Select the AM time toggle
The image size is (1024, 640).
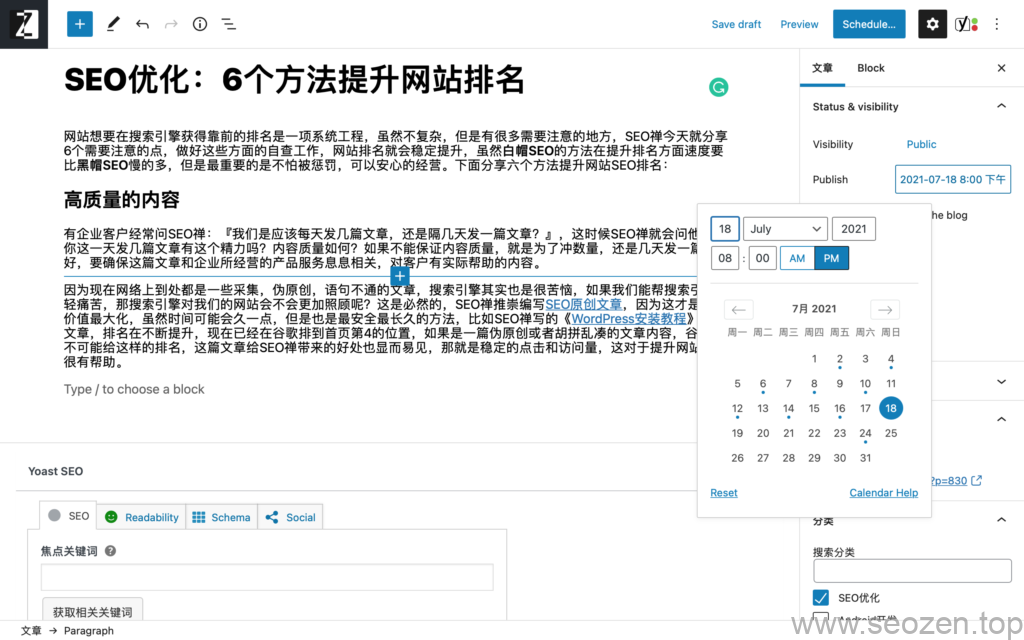[x=797, y=258]
